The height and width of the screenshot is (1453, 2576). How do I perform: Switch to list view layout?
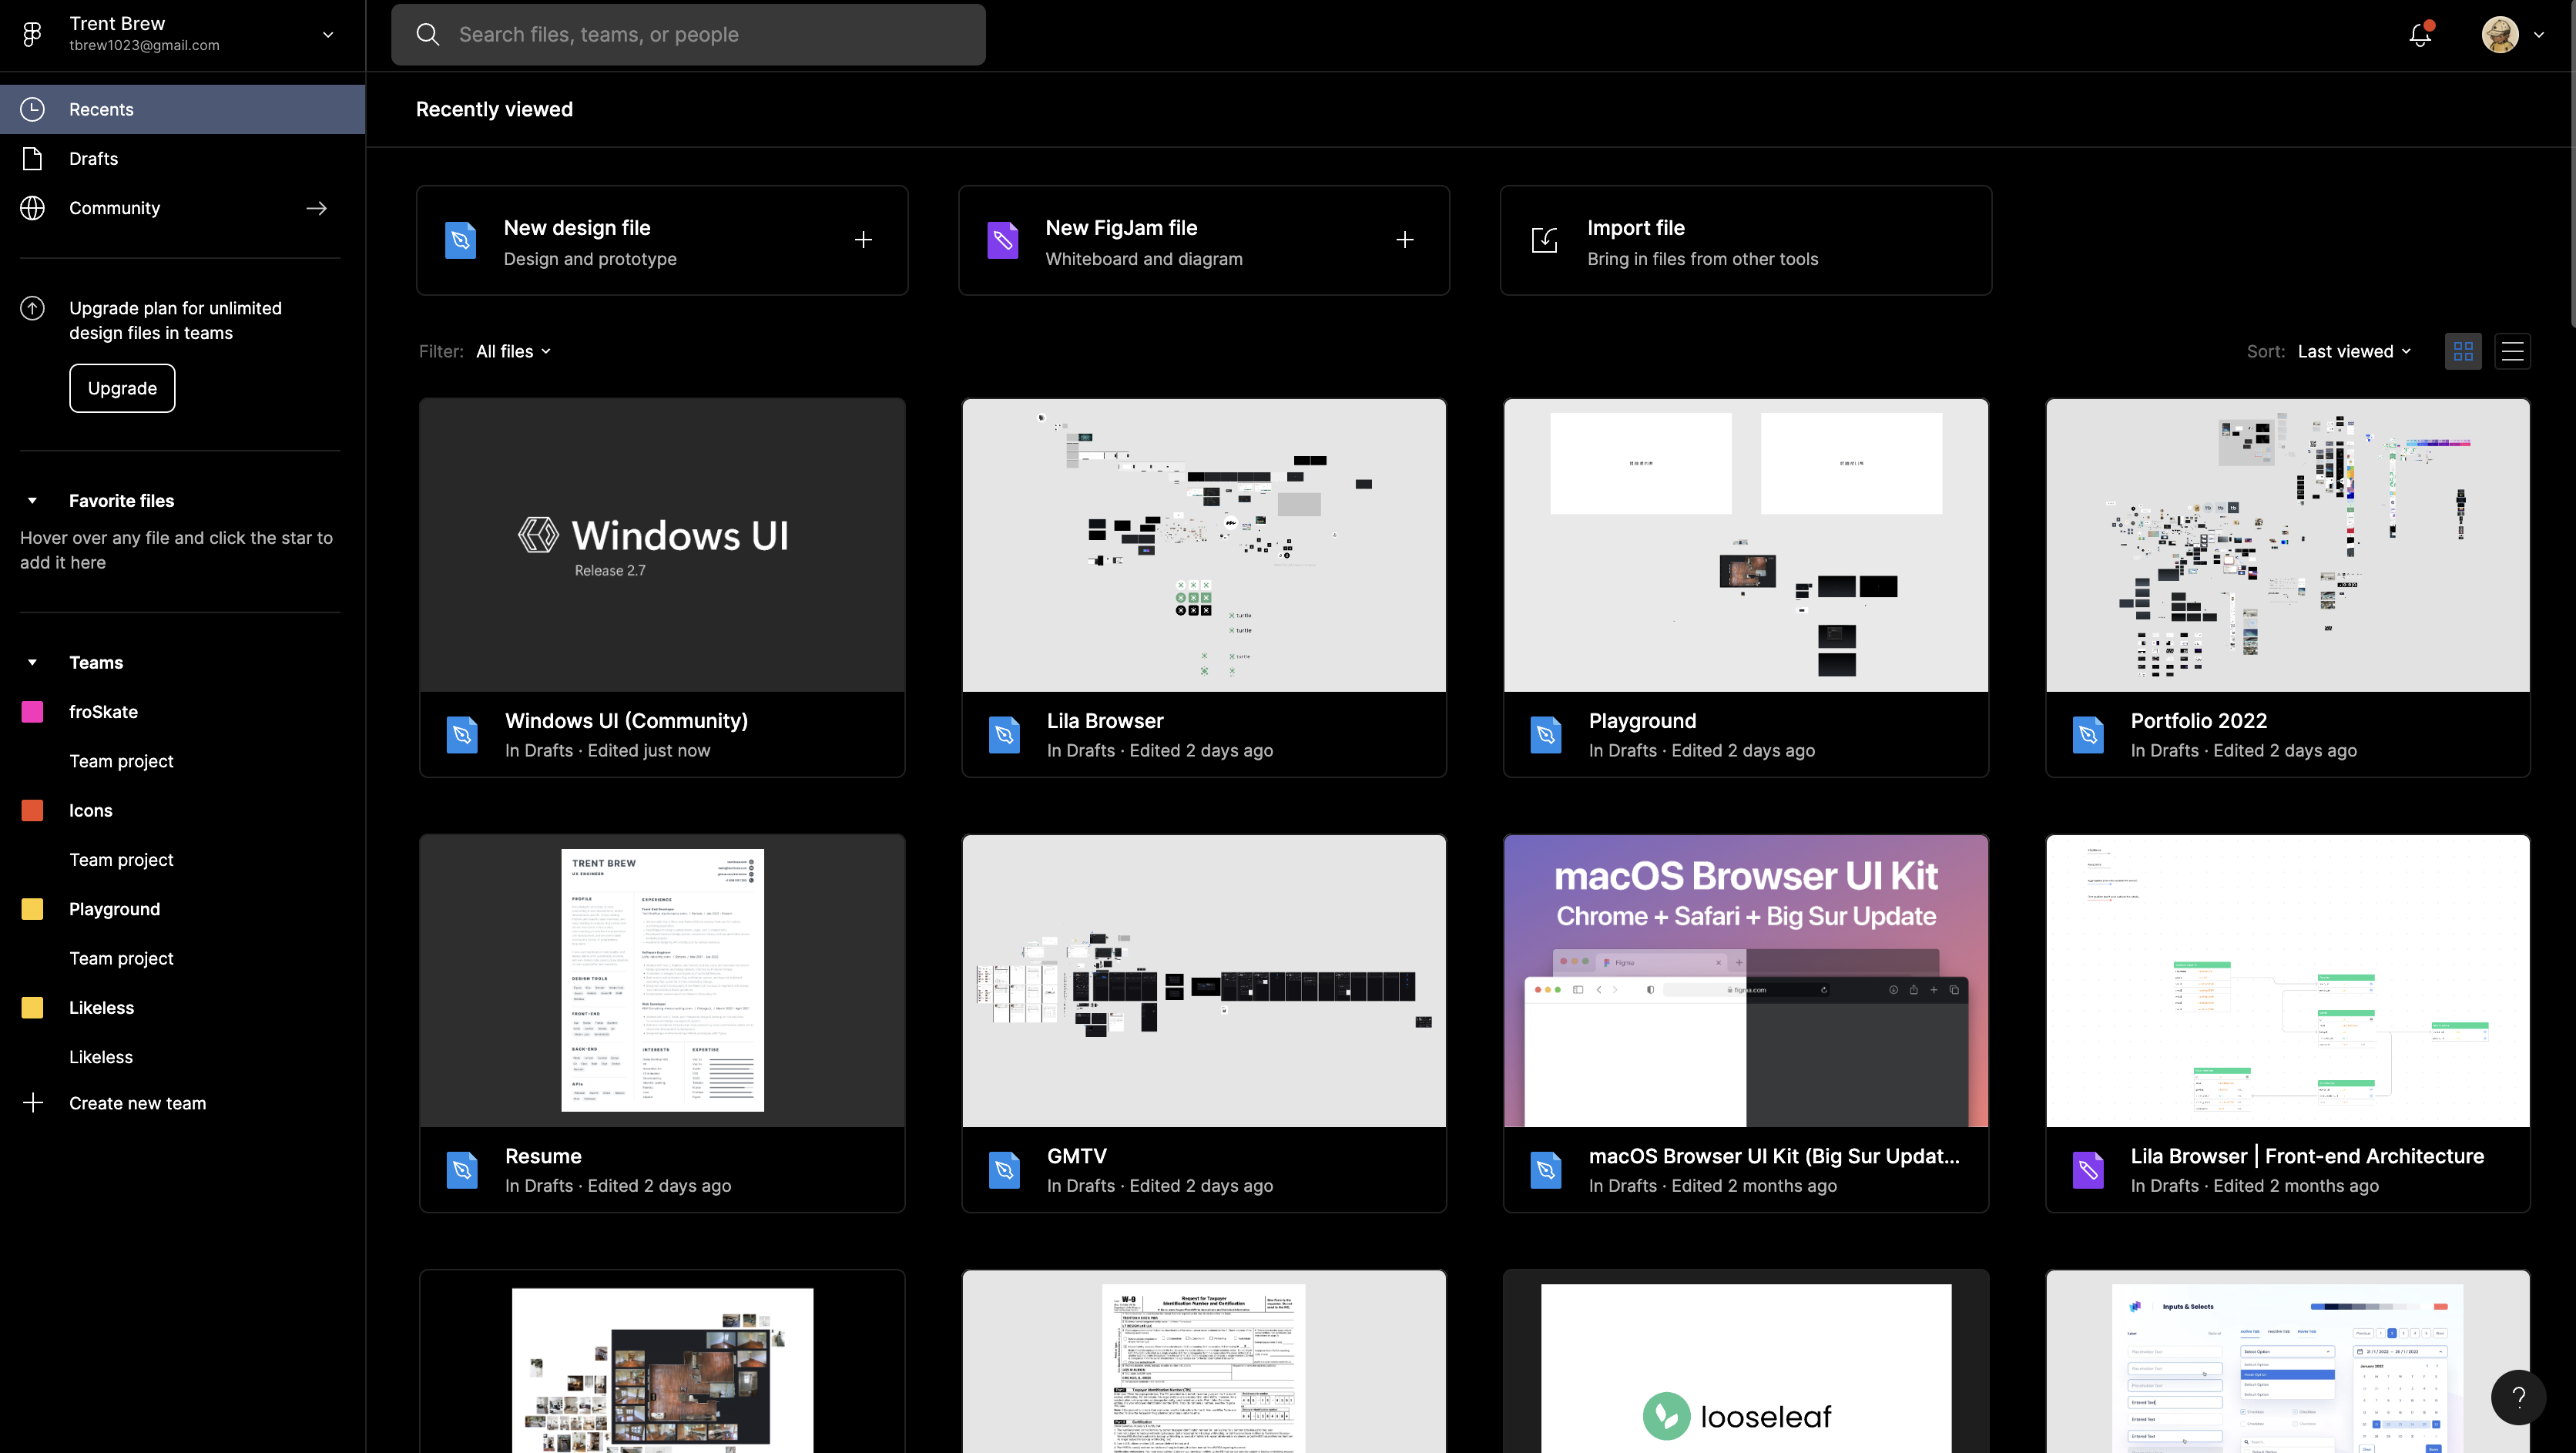tap(2513, 351)
